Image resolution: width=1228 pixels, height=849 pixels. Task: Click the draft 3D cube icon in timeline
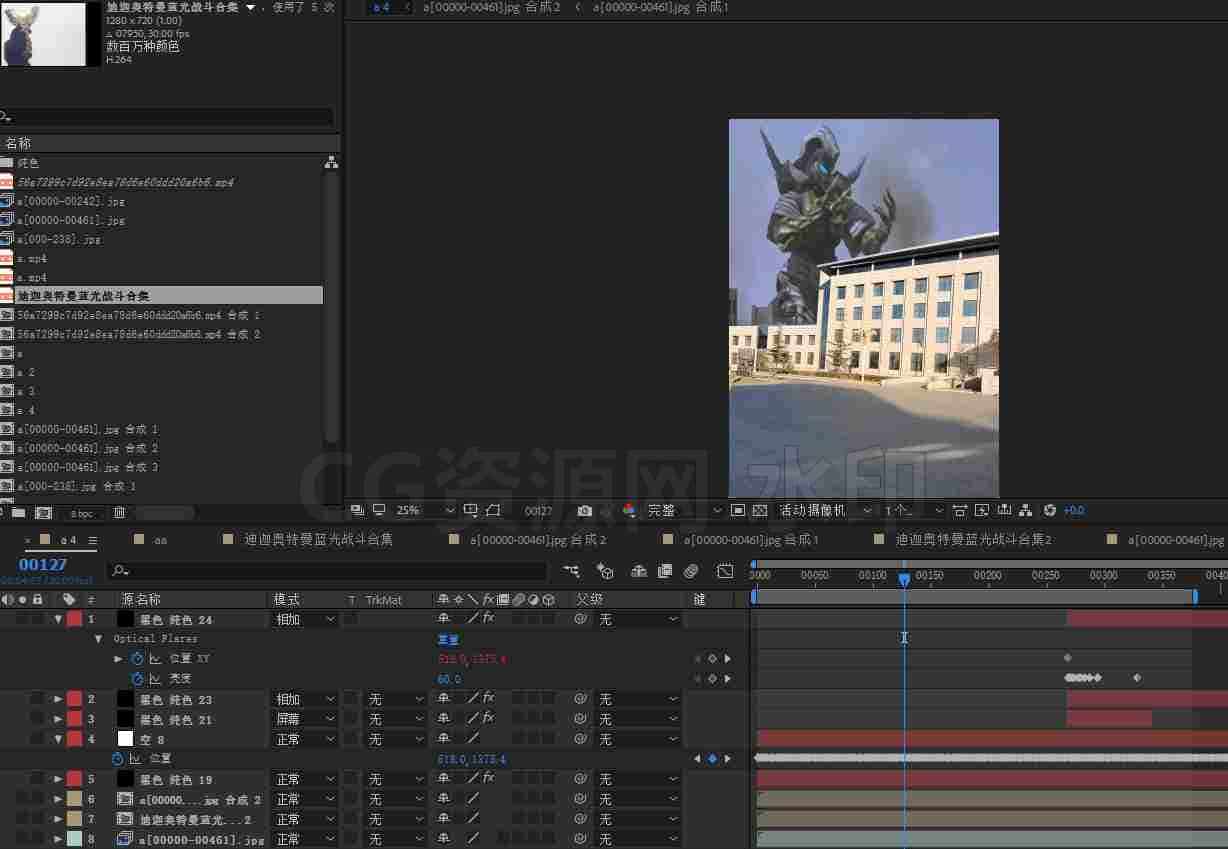pyautogui.click(x=604, y=571)
